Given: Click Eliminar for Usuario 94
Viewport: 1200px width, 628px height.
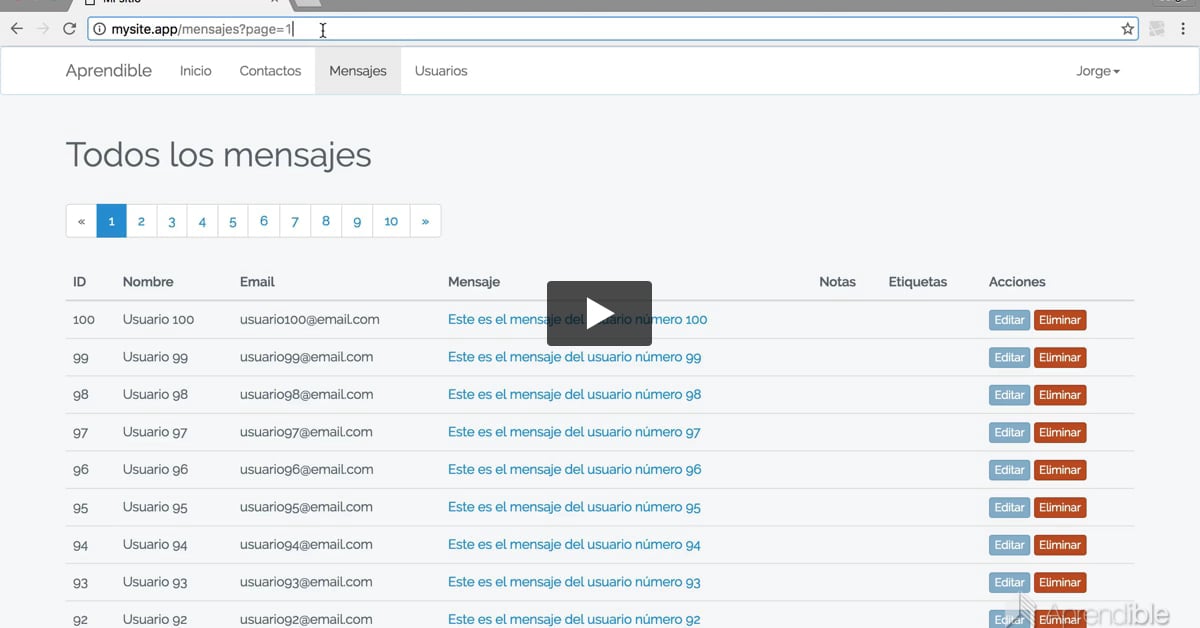Looking at the screenshot, I should tap(1060, 545).
